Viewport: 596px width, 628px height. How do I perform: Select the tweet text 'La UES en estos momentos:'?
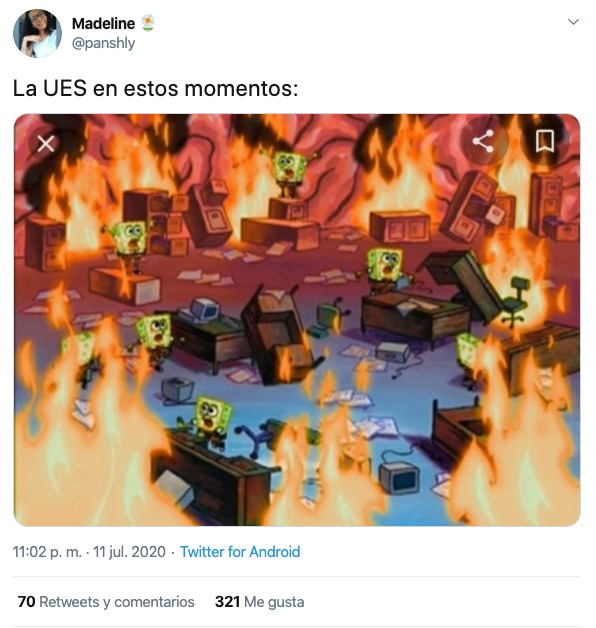pos(155,89)
